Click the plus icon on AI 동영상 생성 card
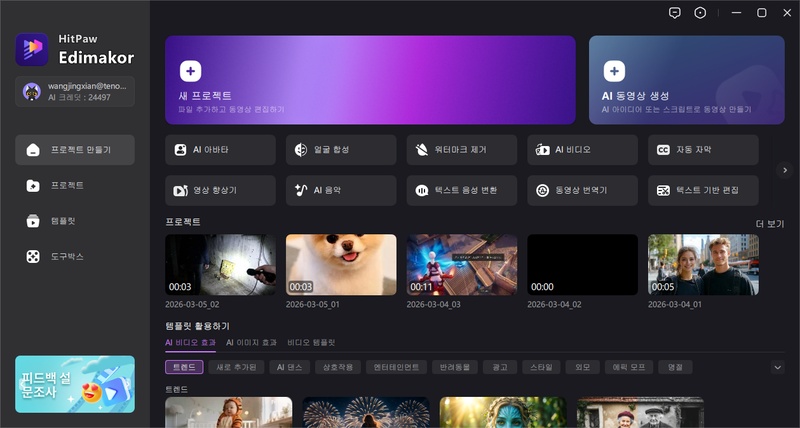 click(x=614, y=71)
